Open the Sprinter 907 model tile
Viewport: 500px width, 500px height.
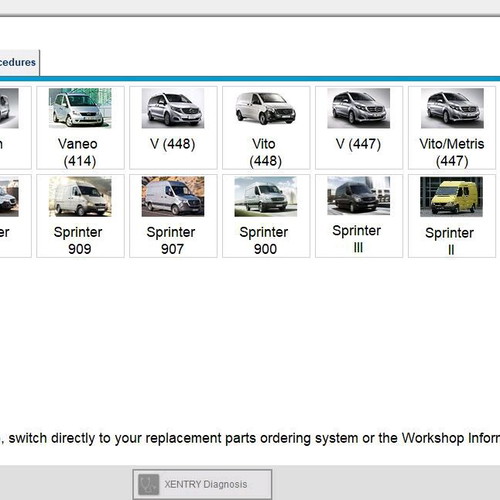pos(173,216)
